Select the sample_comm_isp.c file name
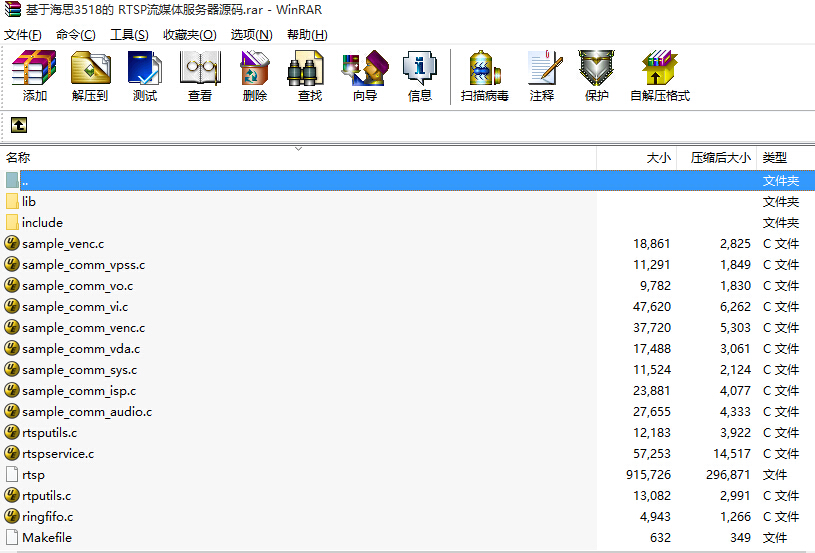 (x=79, y=391)
